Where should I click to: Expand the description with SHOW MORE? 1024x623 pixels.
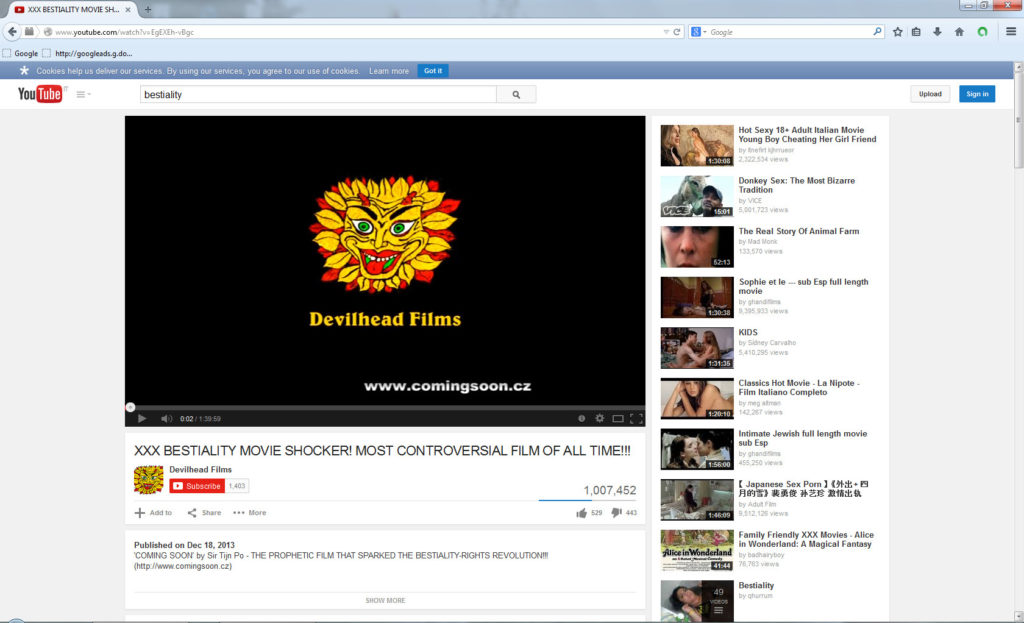point(385,600)
